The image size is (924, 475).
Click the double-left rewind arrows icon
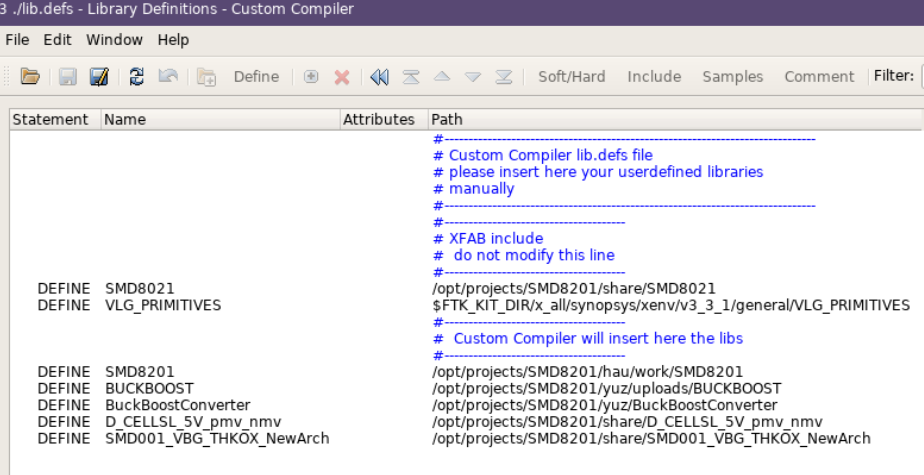[x=379, y=77]
